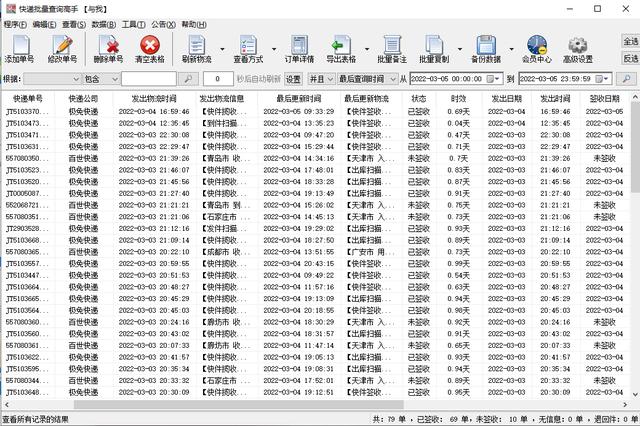Screen dimensions: 640x426
Task: Click the application logo in the title bar
Action: 11,9
